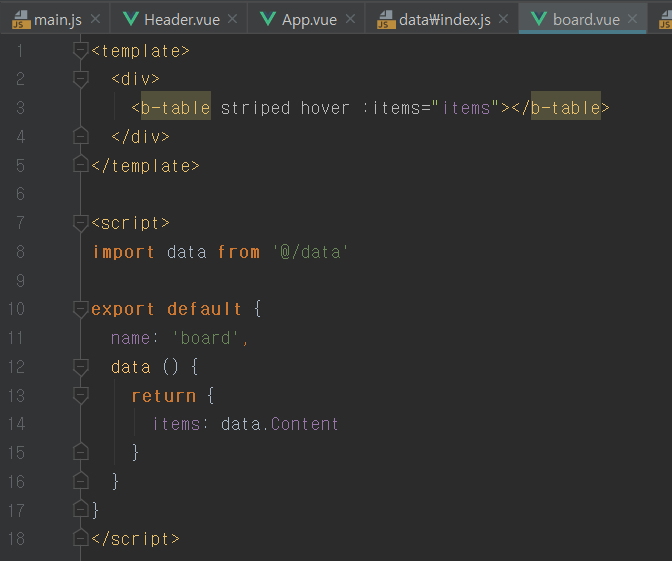The height and width of the screenshot is (561, 672).
Task: Click the closing b-table tag name
Action: (566, 108)
